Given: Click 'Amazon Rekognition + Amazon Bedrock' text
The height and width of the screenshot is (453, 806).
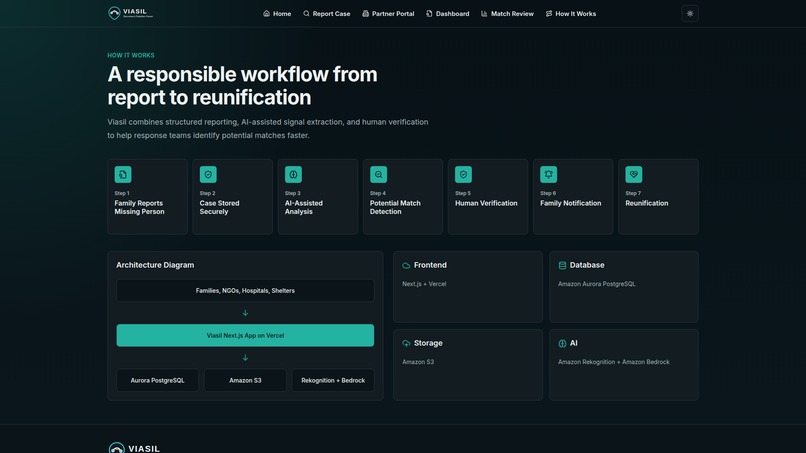Looking at the screenshot, I should click(x=614, y=362).
